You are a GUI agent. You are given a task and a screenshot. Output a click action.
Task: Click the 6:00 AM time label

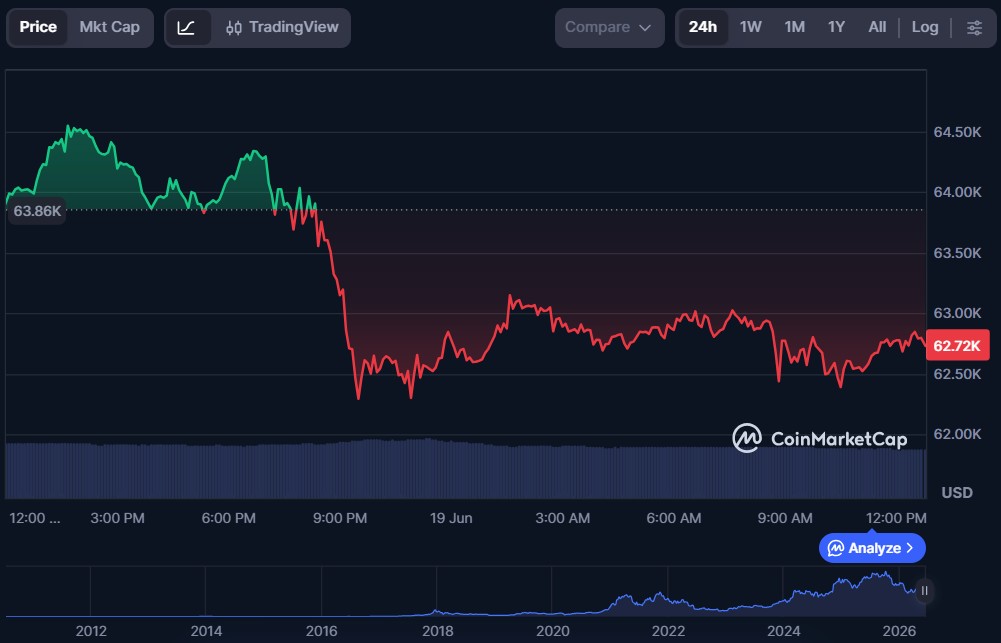pyautogui.click(x=674, y=518)
